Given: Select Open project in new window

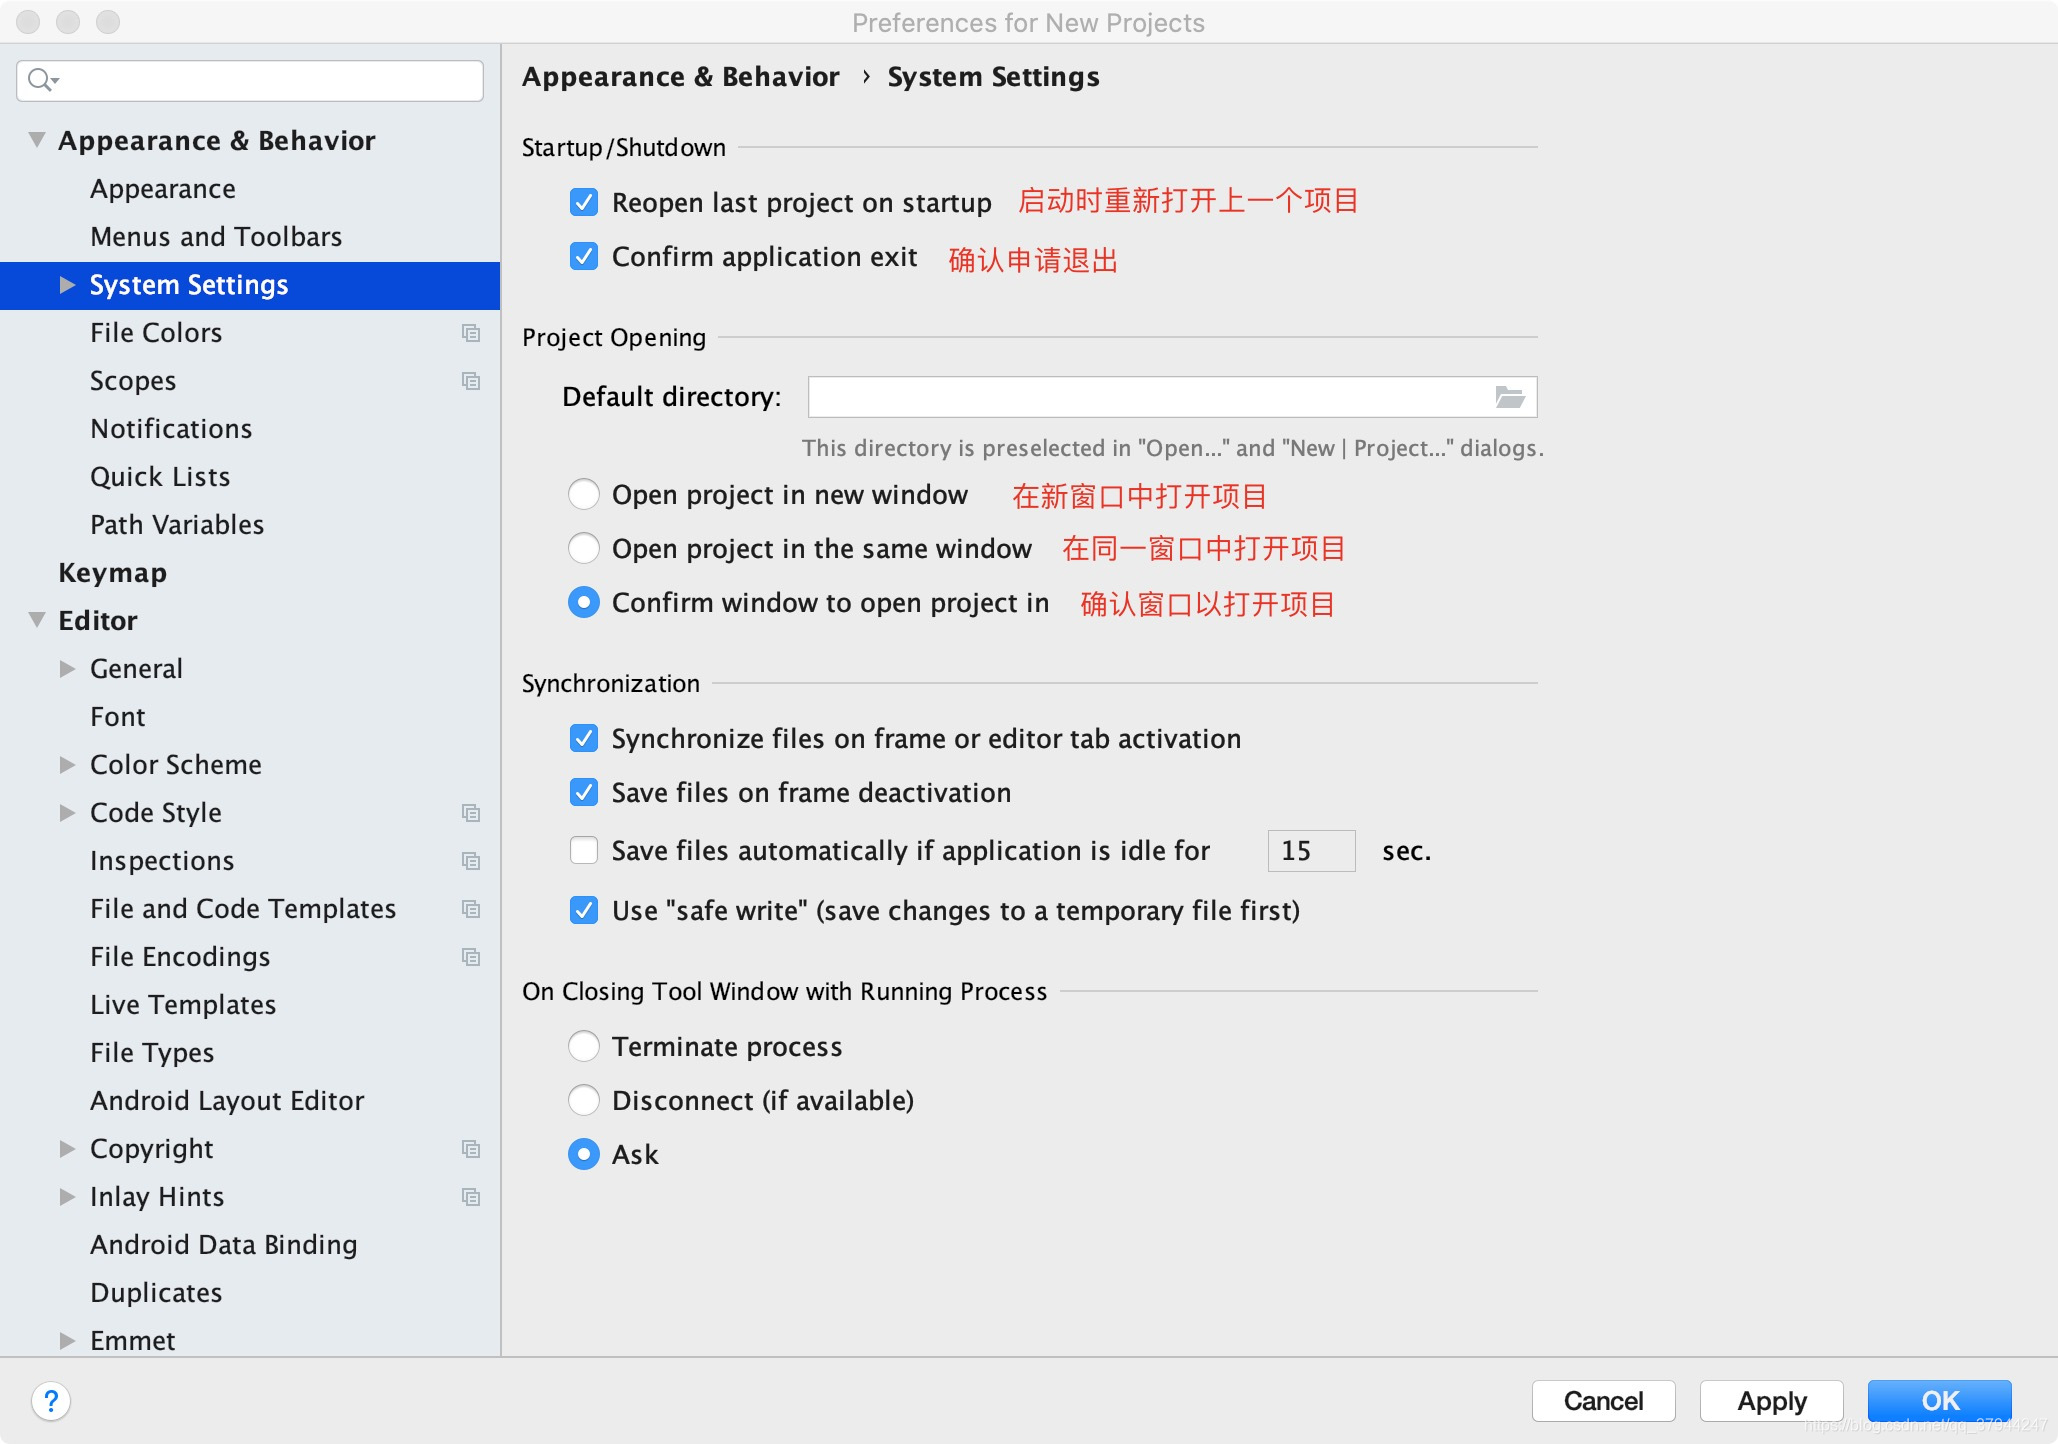Looking at the screenshot, I should pos(584,494).
